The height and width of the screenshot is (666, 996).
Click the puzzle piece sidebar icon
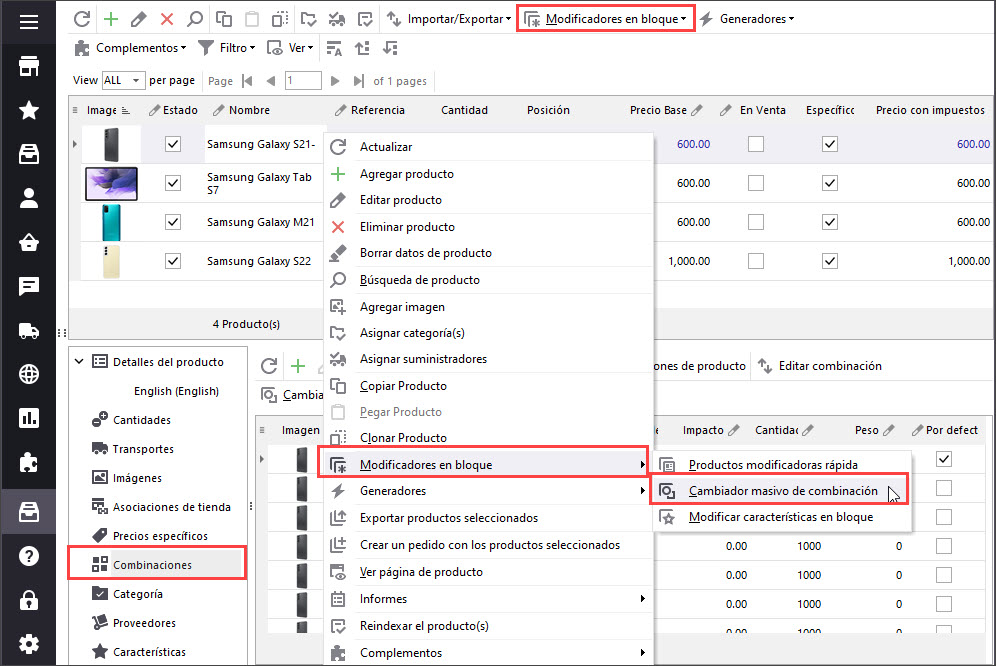[29, 463]
